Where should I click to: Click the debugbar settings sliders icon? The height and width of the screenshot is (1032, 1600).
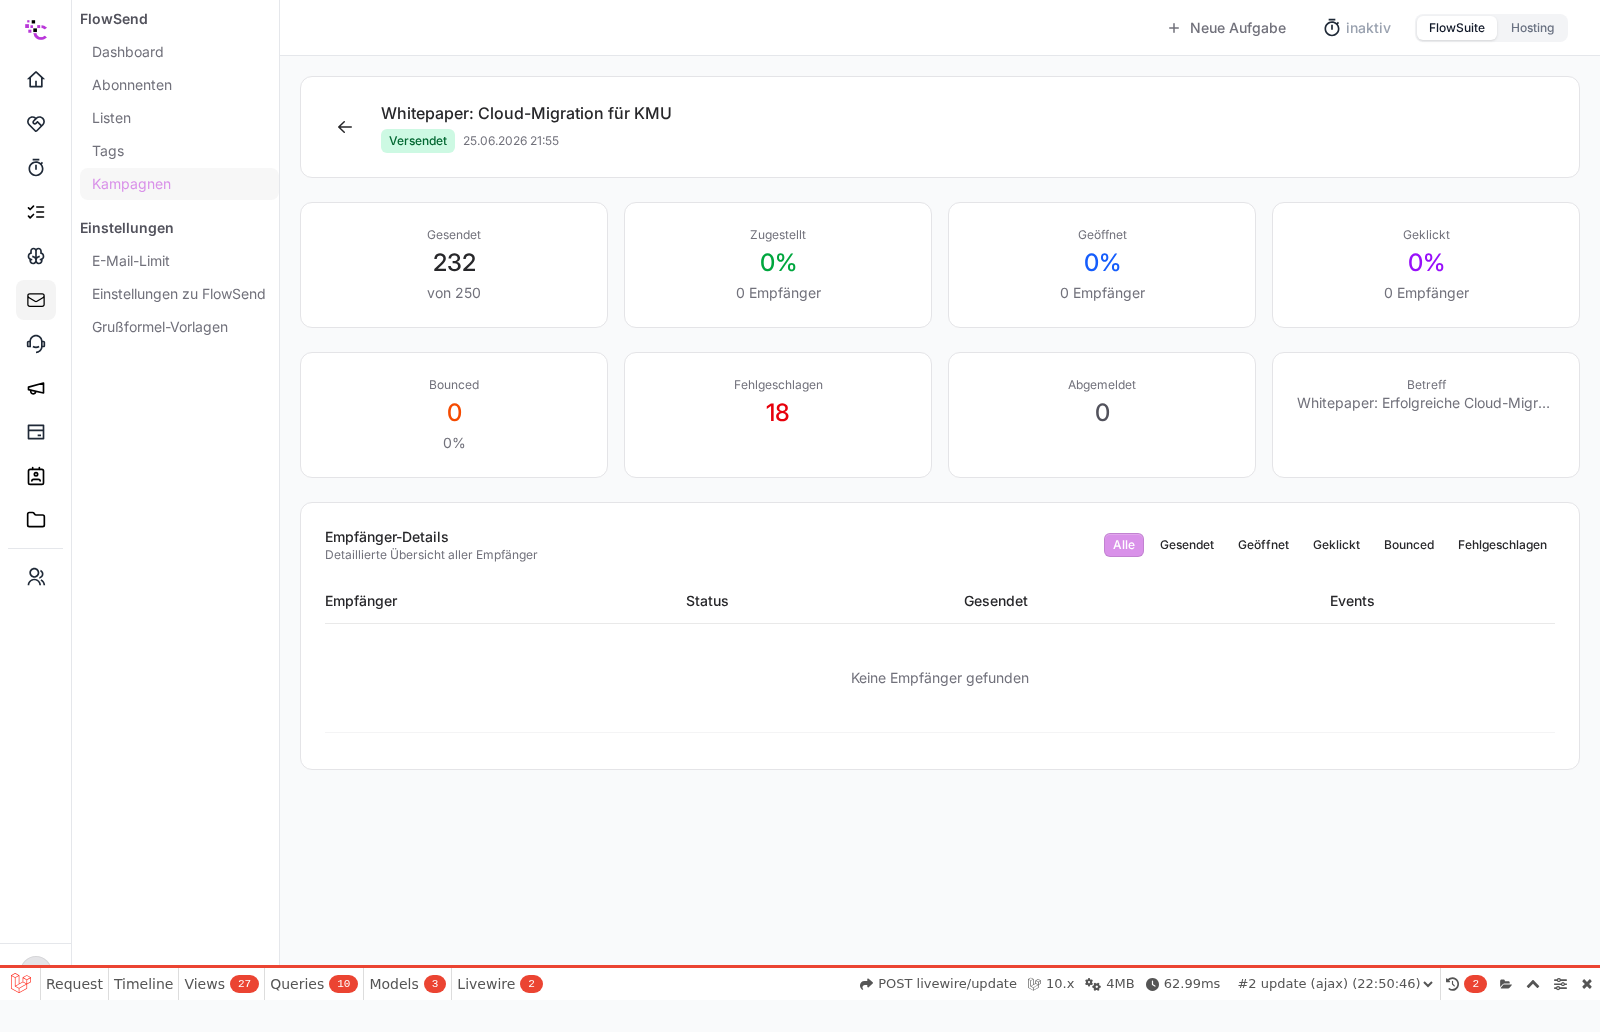tap(1560, 984)
